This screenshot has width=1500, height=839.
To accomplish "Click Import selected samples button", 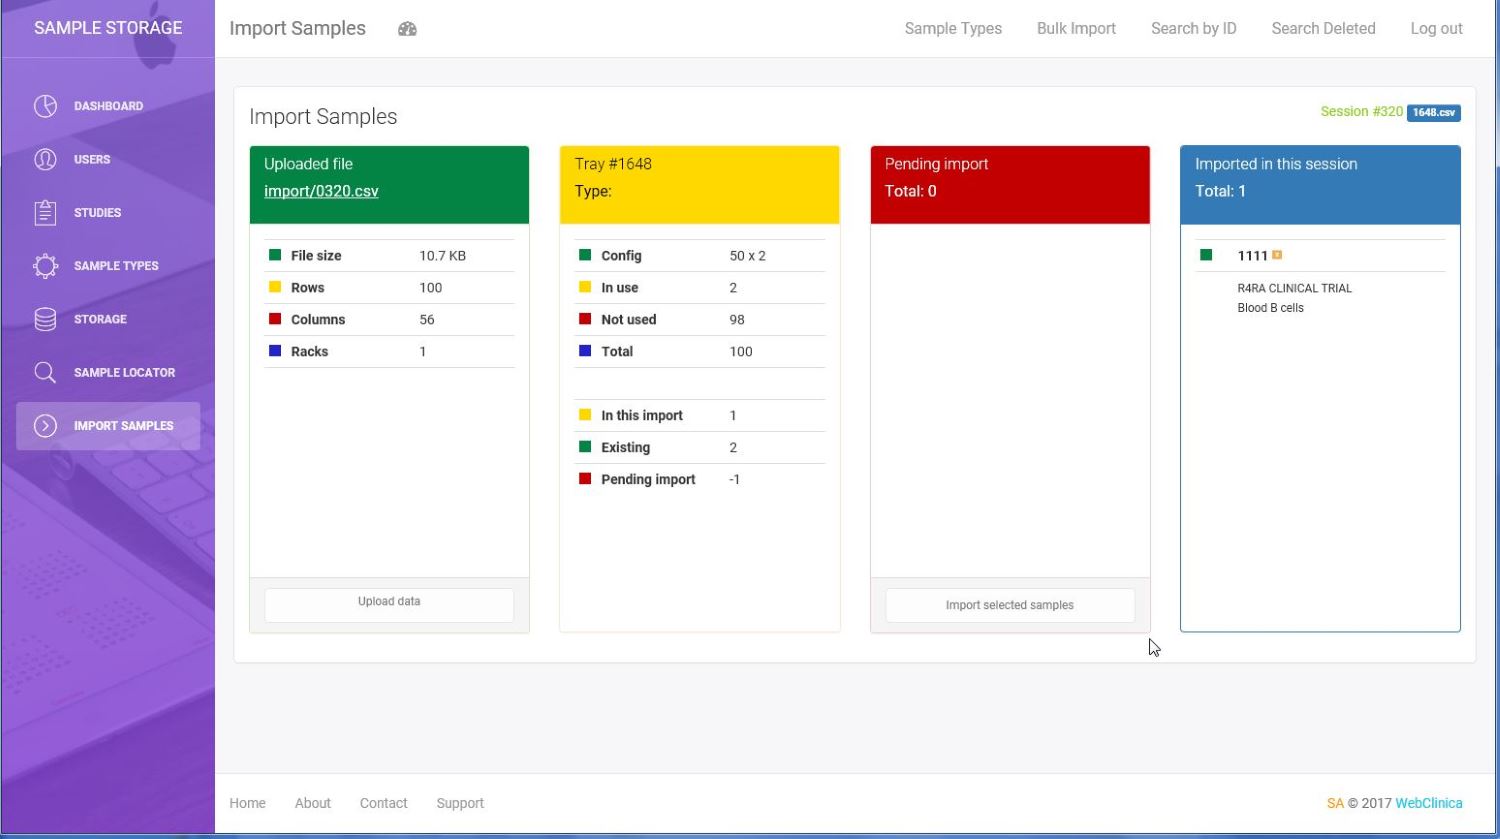I will 1009,605.
